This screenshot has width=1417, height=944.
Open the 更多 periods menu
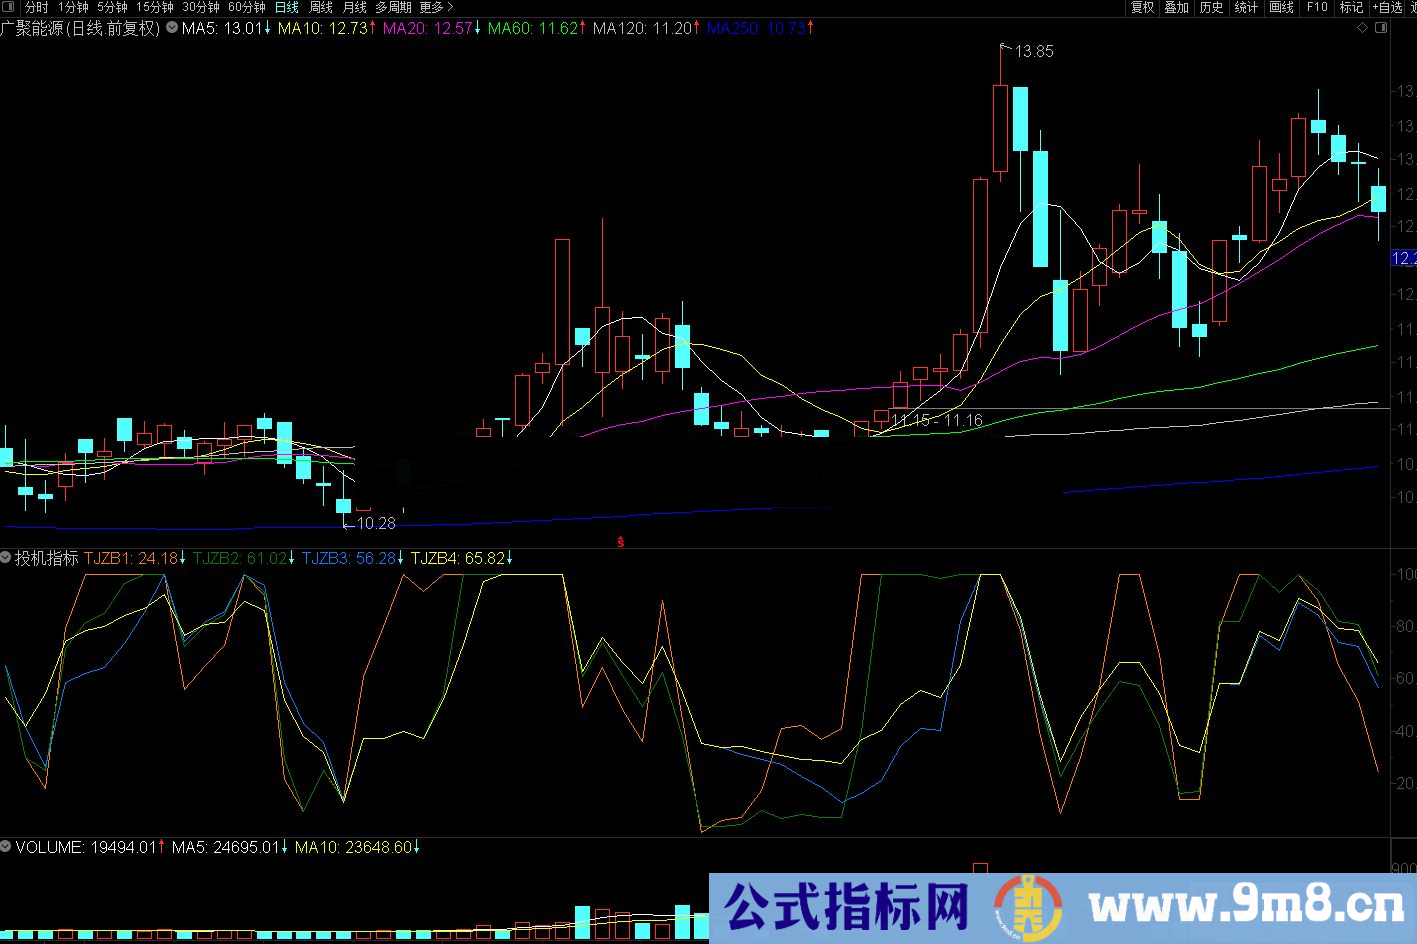tap(436, 7)
